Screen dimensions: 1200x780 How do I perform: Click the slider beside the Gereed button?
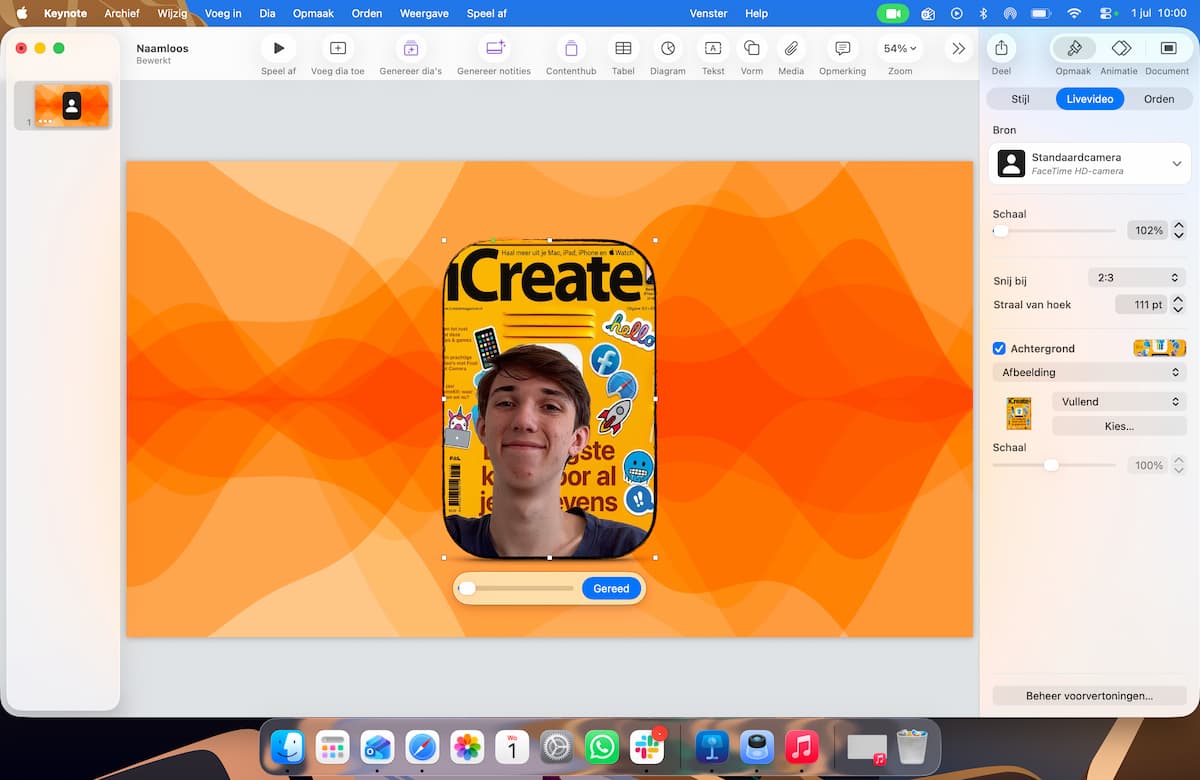click(516, 588)
